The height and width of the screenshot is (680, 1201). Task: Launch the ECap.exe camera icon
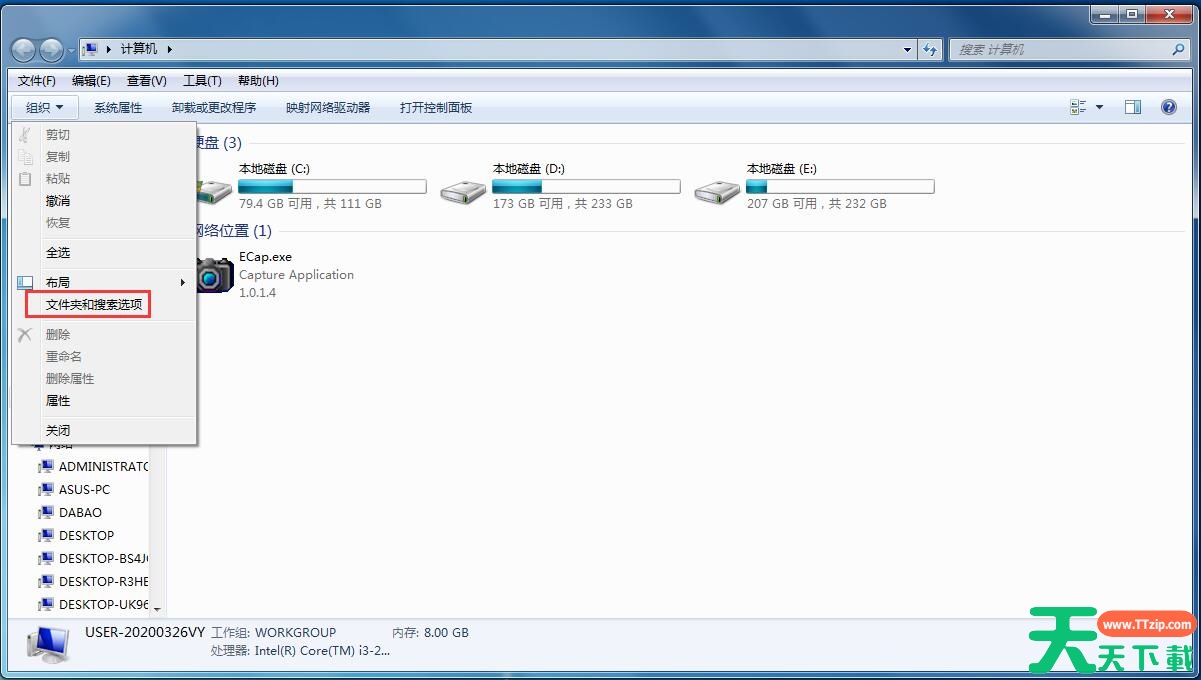pyautogui.click(x=213, y=274)
